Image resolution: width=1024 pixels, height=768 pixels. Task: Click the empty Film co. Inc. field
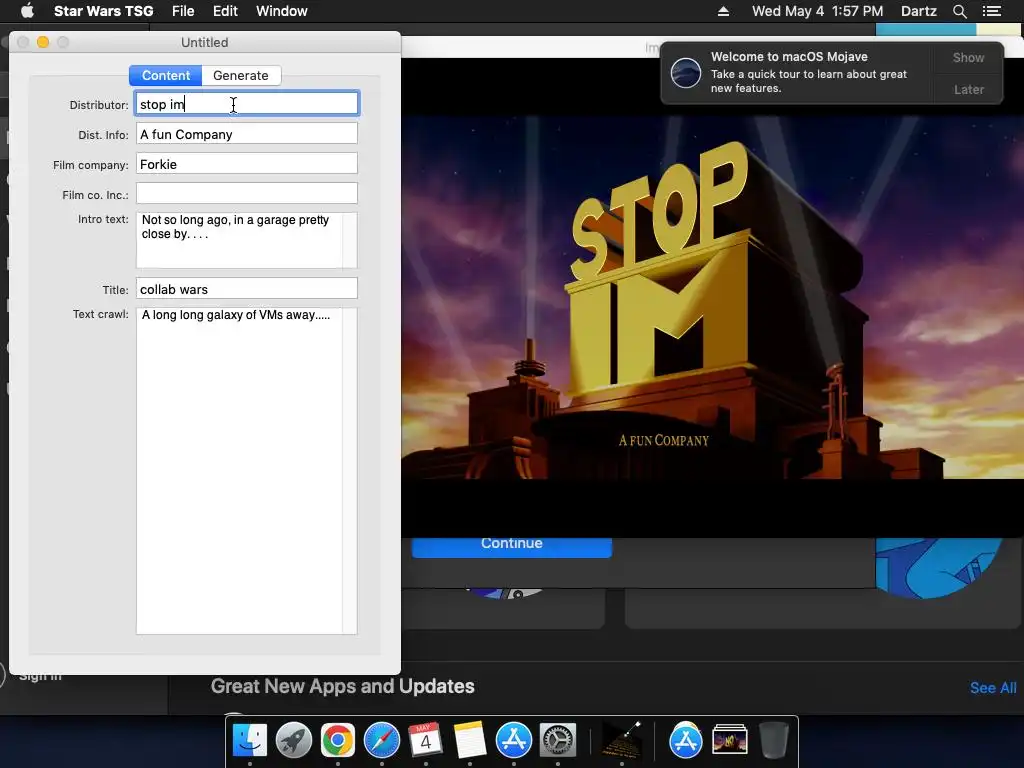pos(247,194)
